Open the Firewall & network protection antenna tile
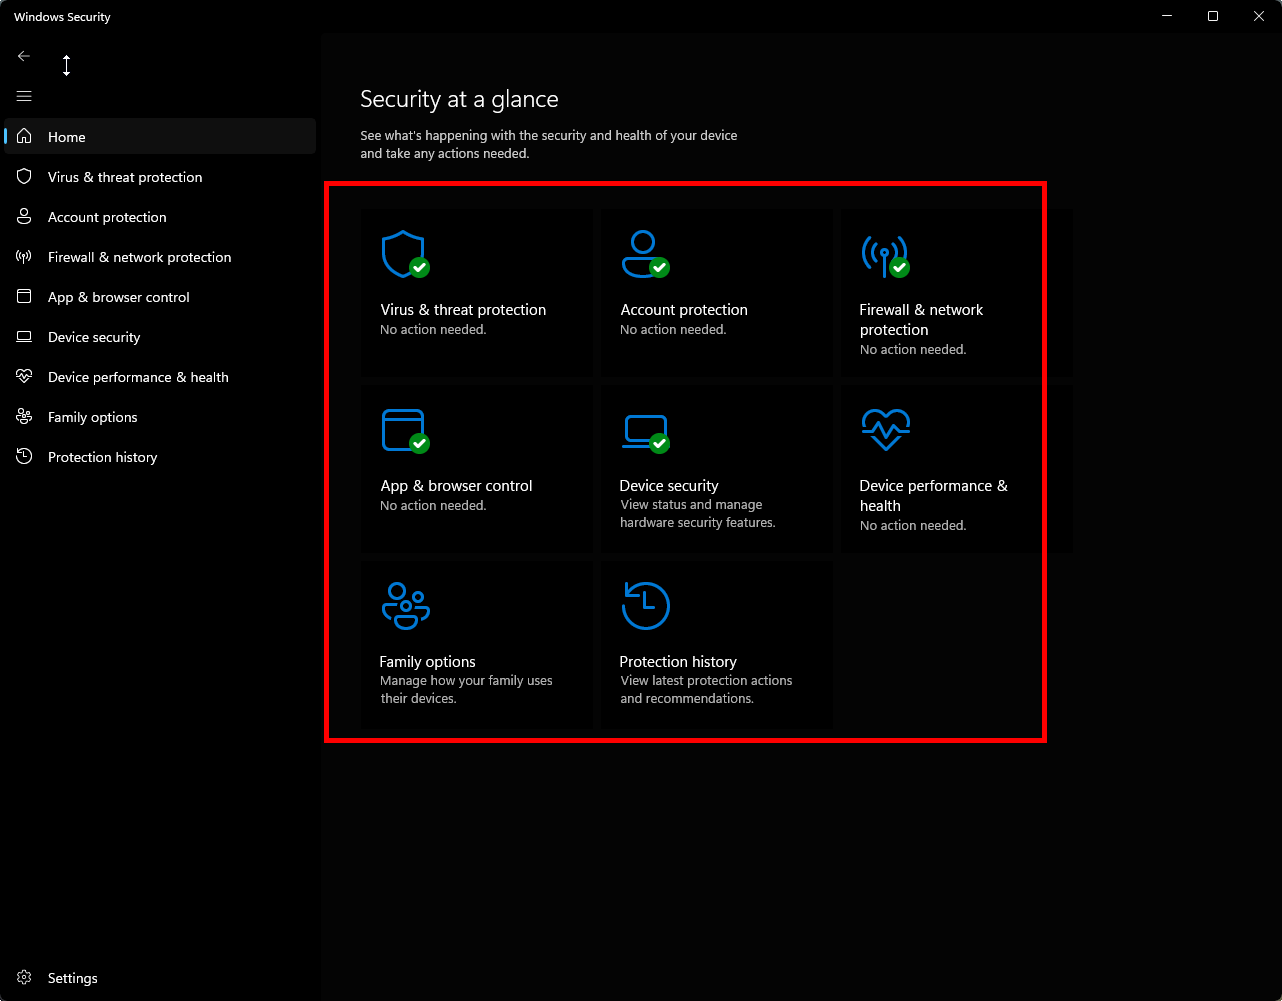1282x1001 pixels. [x=957, y=293]
